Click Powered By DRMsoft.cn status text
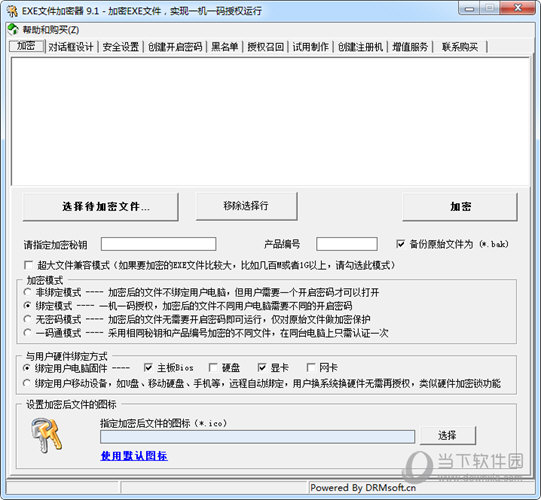This screenshot has height=500, width=541. coord(363,488)
